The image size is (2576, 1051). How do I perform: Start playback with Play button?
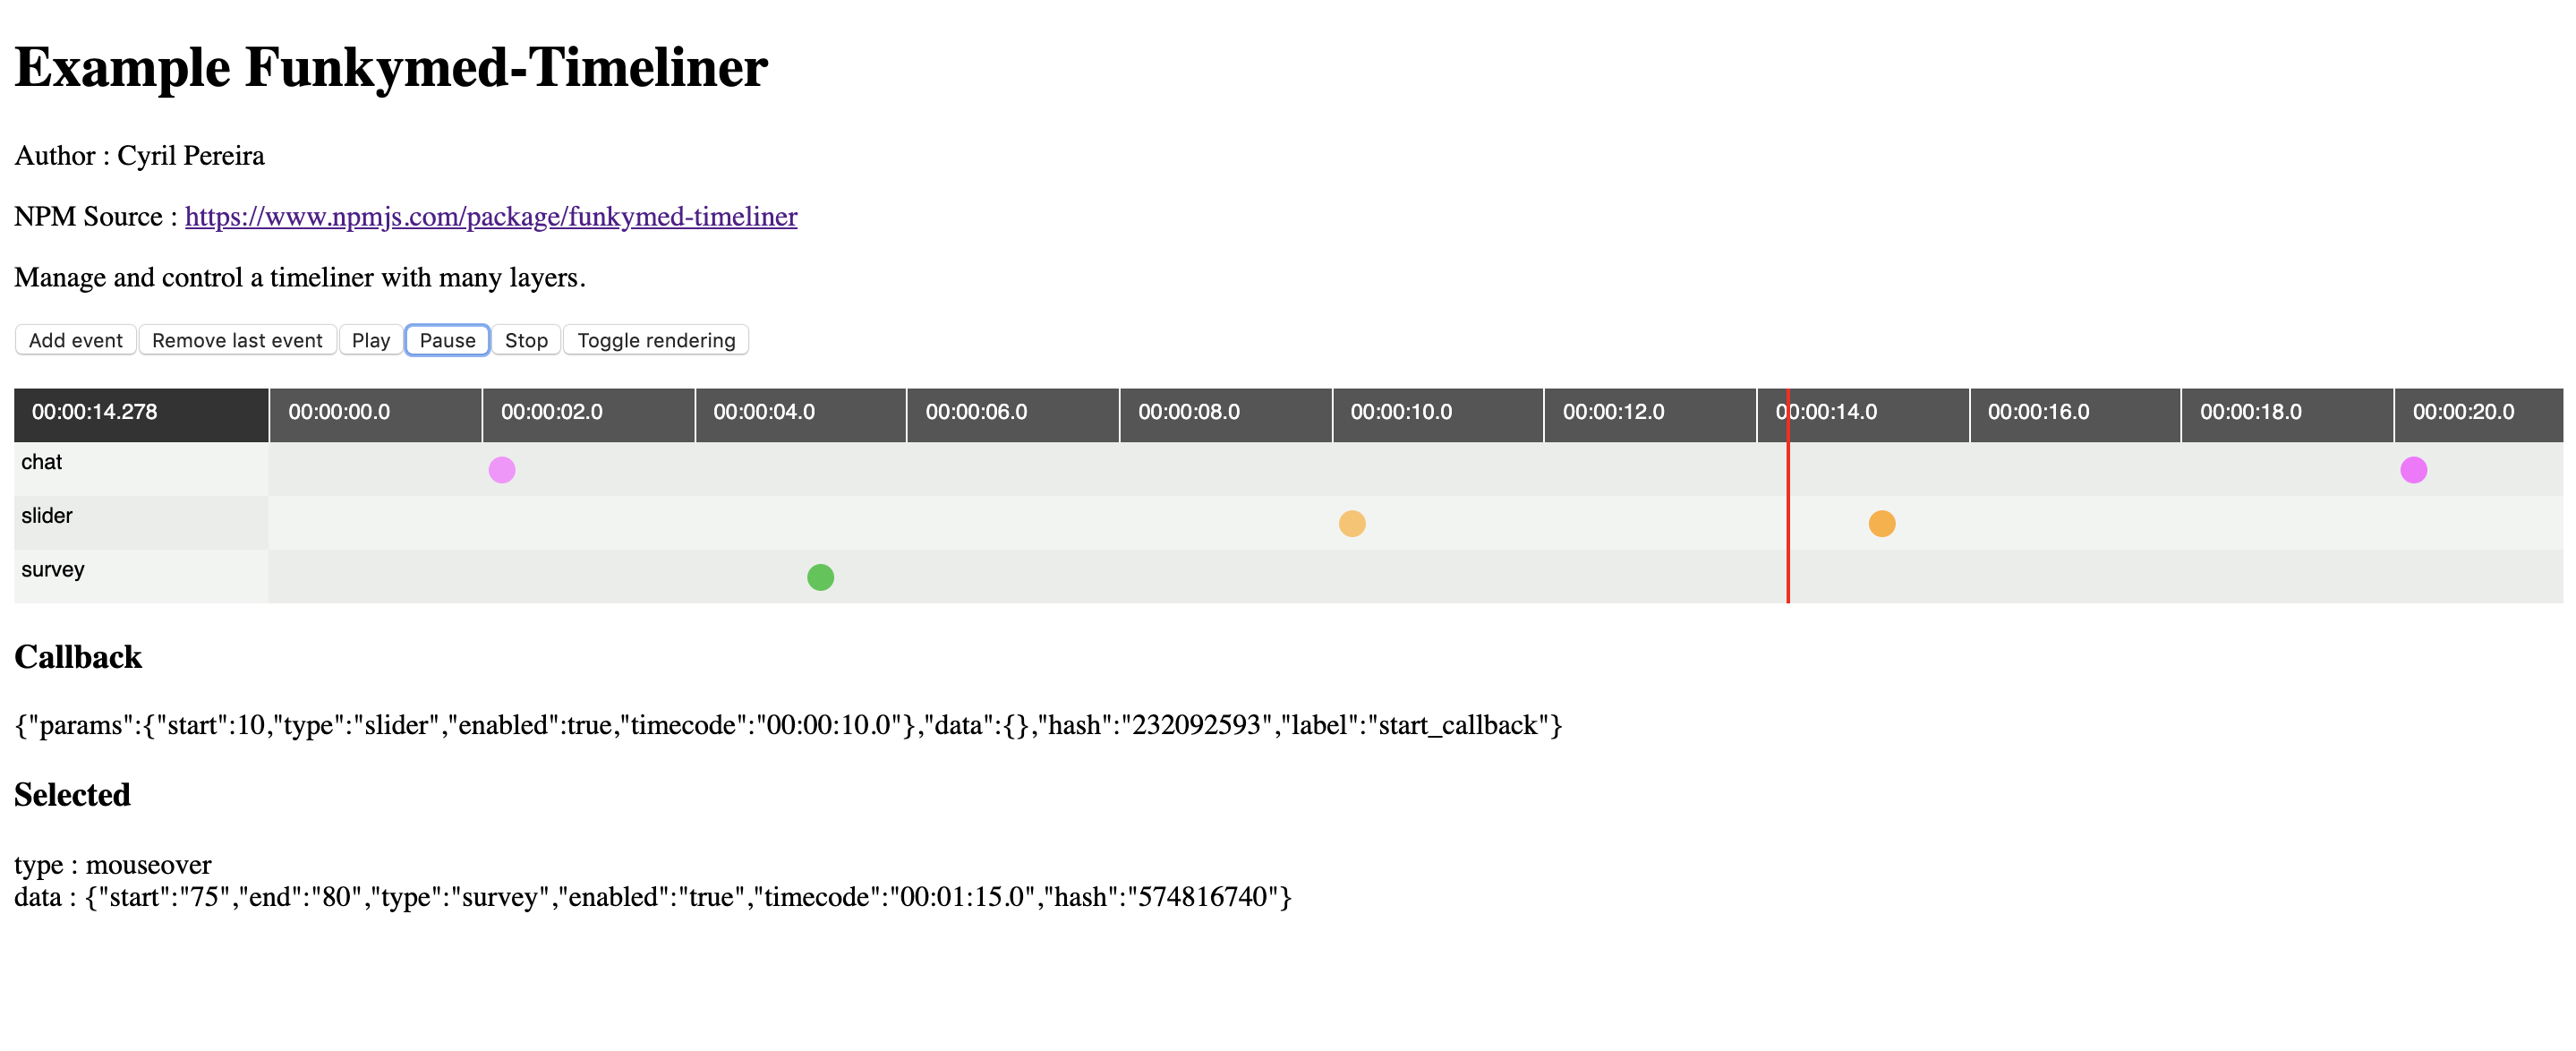(370, 340)
